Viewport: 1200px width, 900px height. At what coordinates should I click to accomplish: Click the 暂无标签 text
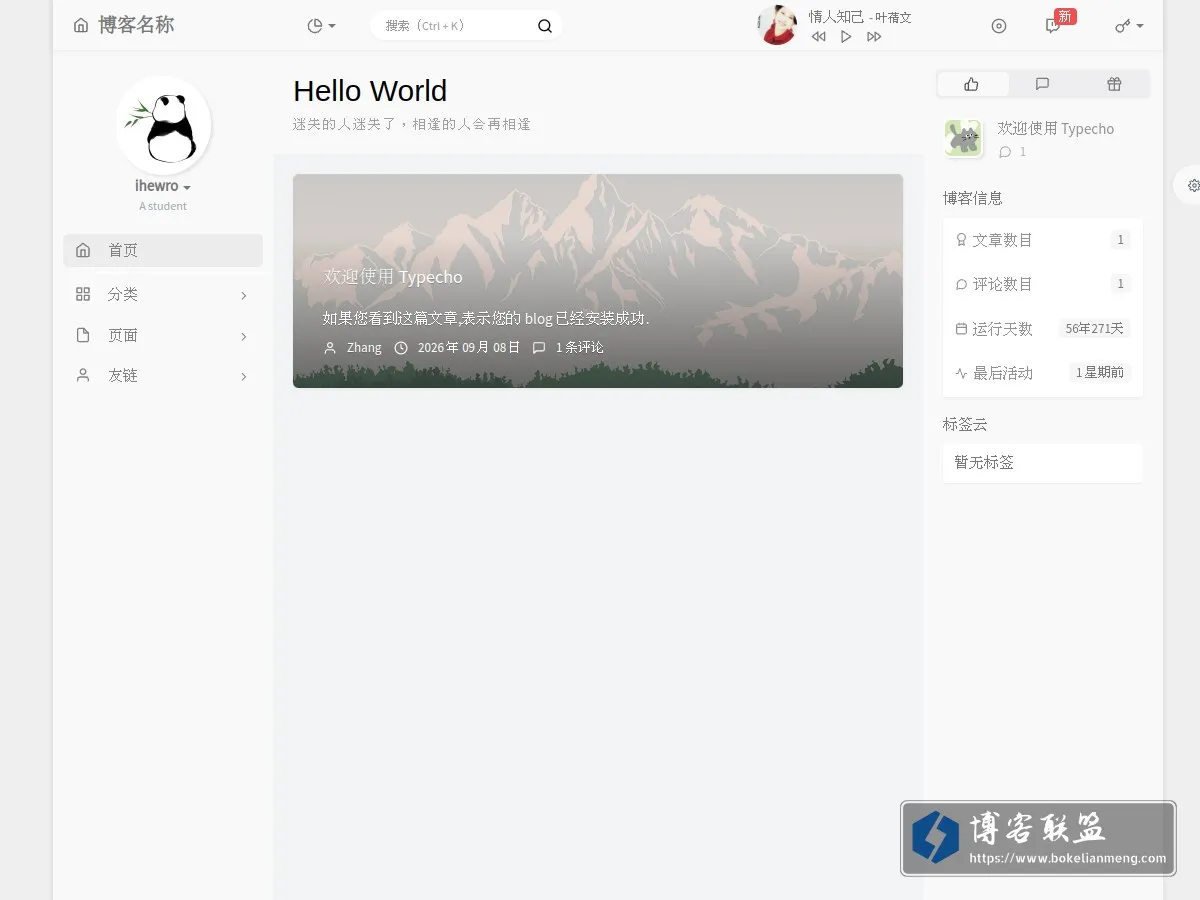pyautogui.click(x=984, y=463)
